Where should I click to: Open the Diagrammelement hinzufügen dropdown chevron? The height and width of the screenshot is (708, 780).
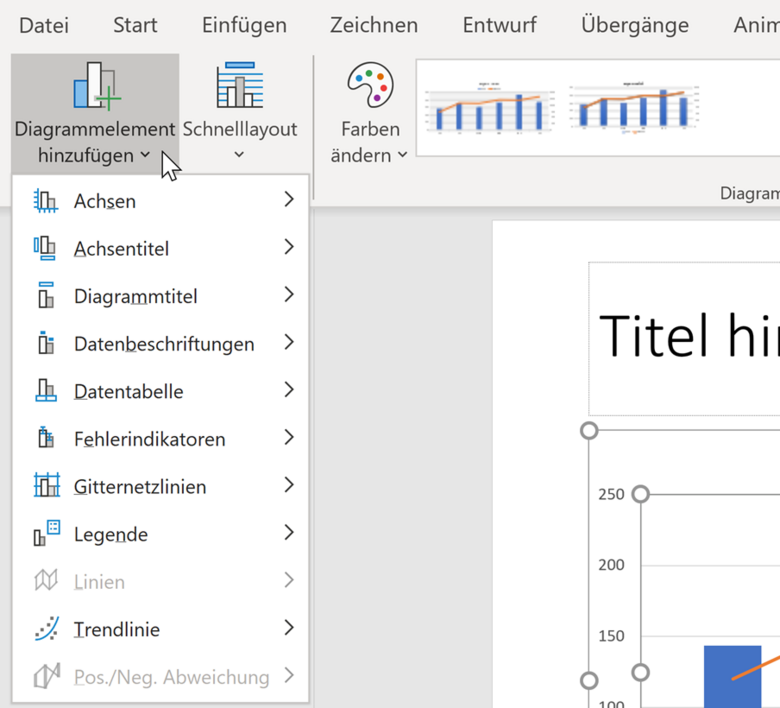tap(145, 155)
